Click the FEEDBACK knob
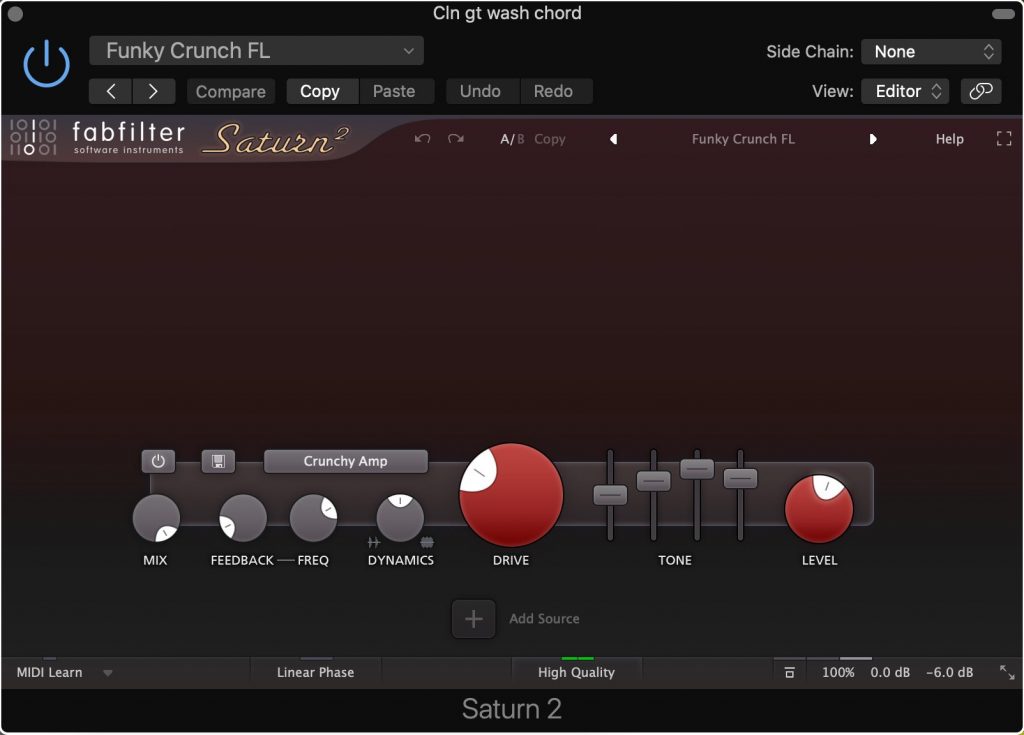The width and height of the screenshot is (1024, 735). pyautogui.click(x=243, y=518)
